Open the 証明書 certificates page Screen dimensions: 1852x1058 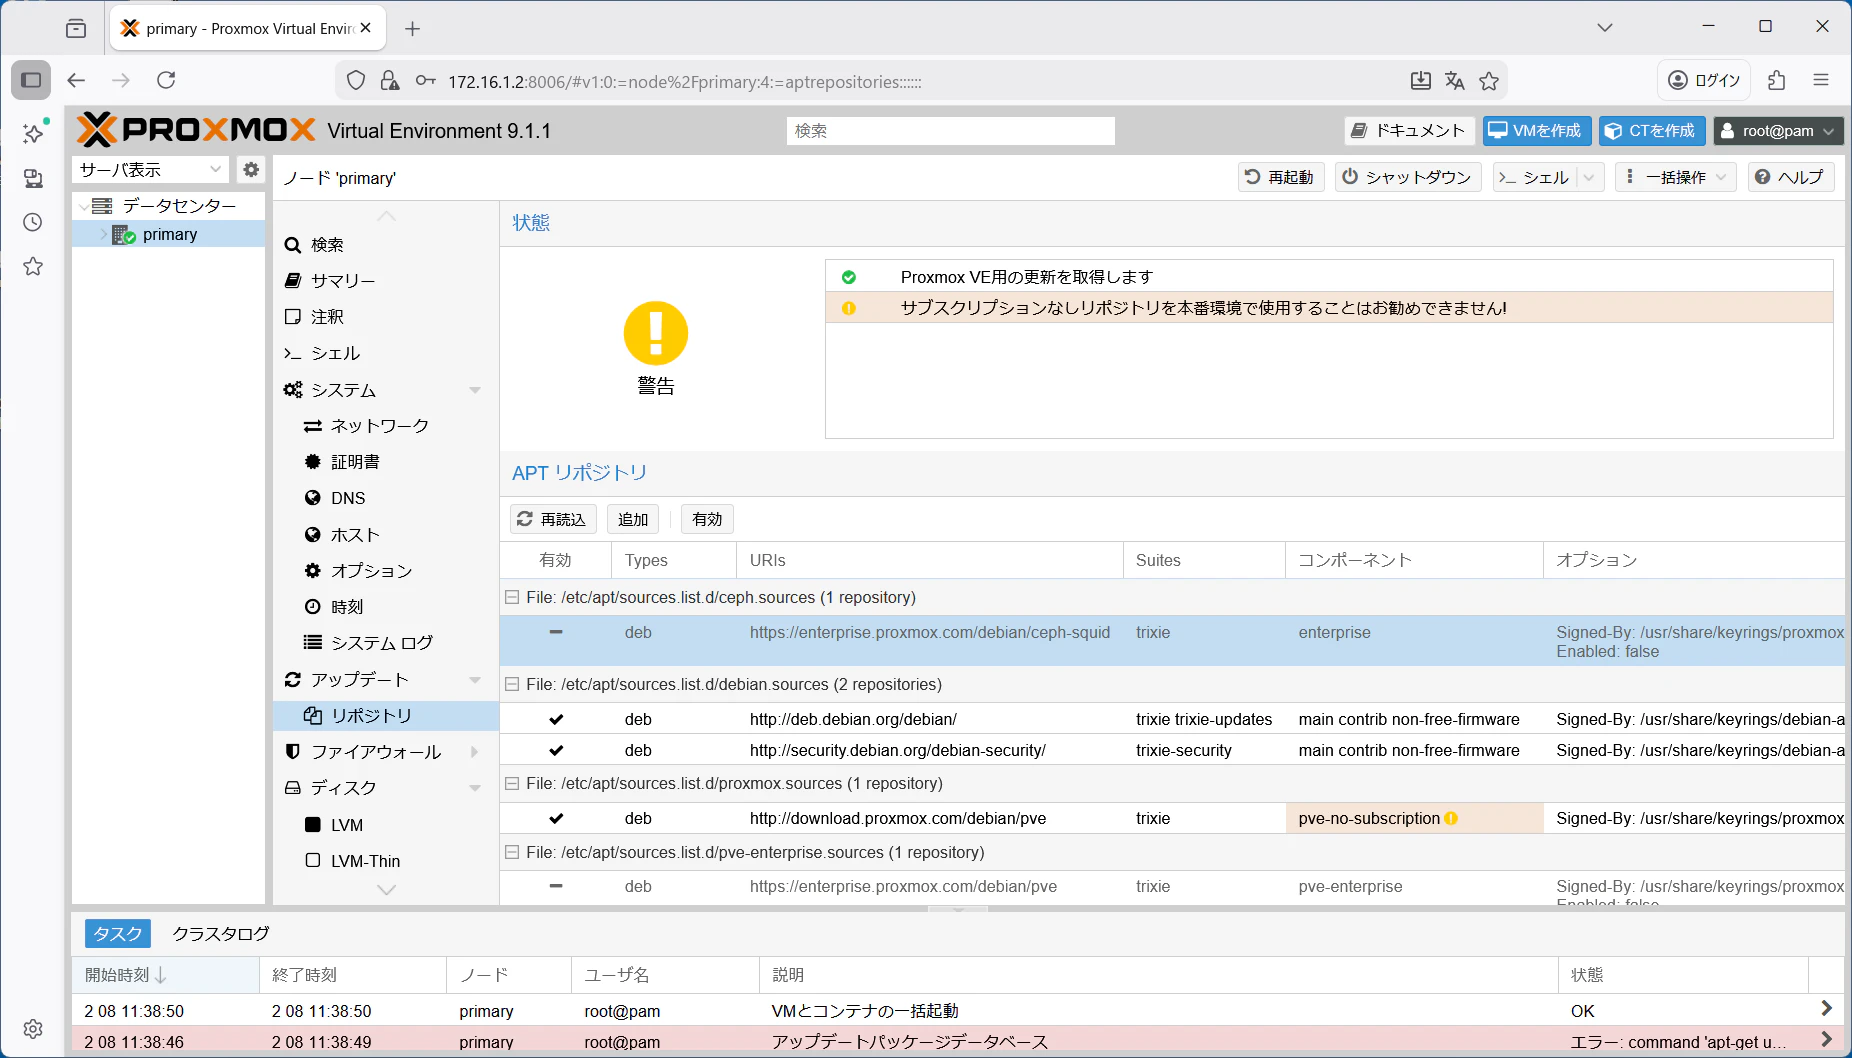[386, 462]
